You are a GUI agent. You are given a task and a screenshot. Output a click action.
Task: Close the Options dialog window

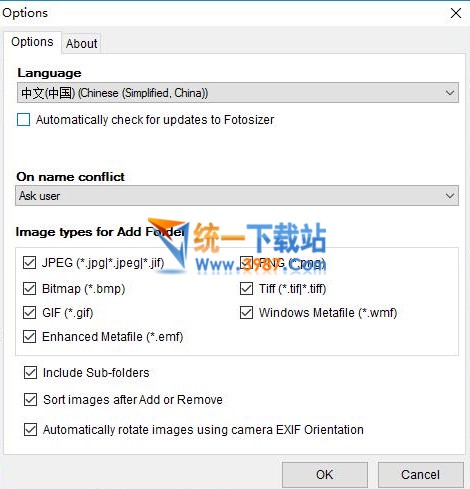tap(456, 13)
